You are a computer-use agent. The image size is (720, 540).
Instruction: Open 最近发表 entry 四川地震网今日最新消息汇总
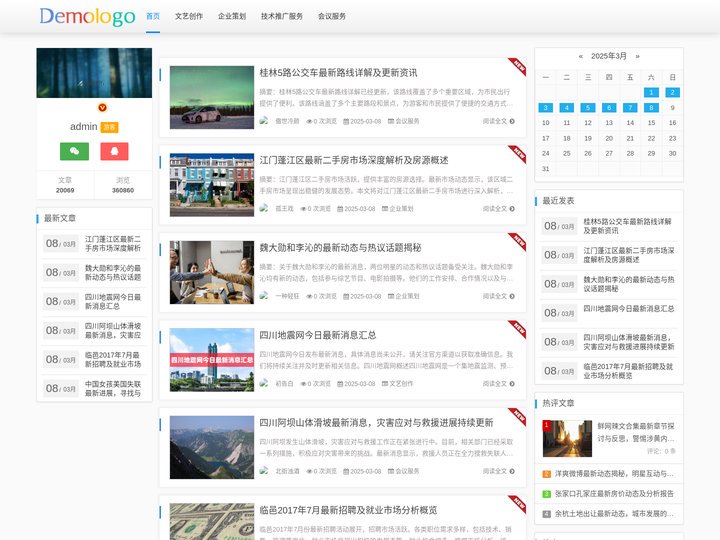[629, 309]
